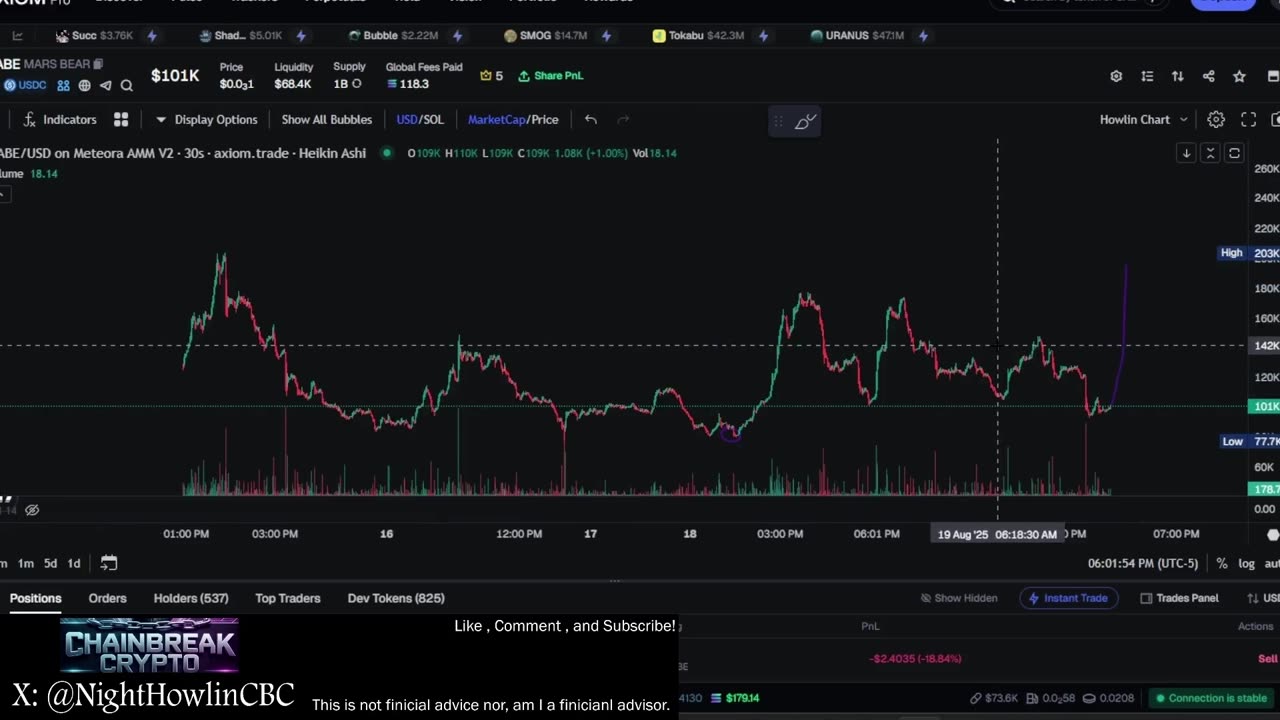Open the token Telegram link icon

[x=106, y=86]
